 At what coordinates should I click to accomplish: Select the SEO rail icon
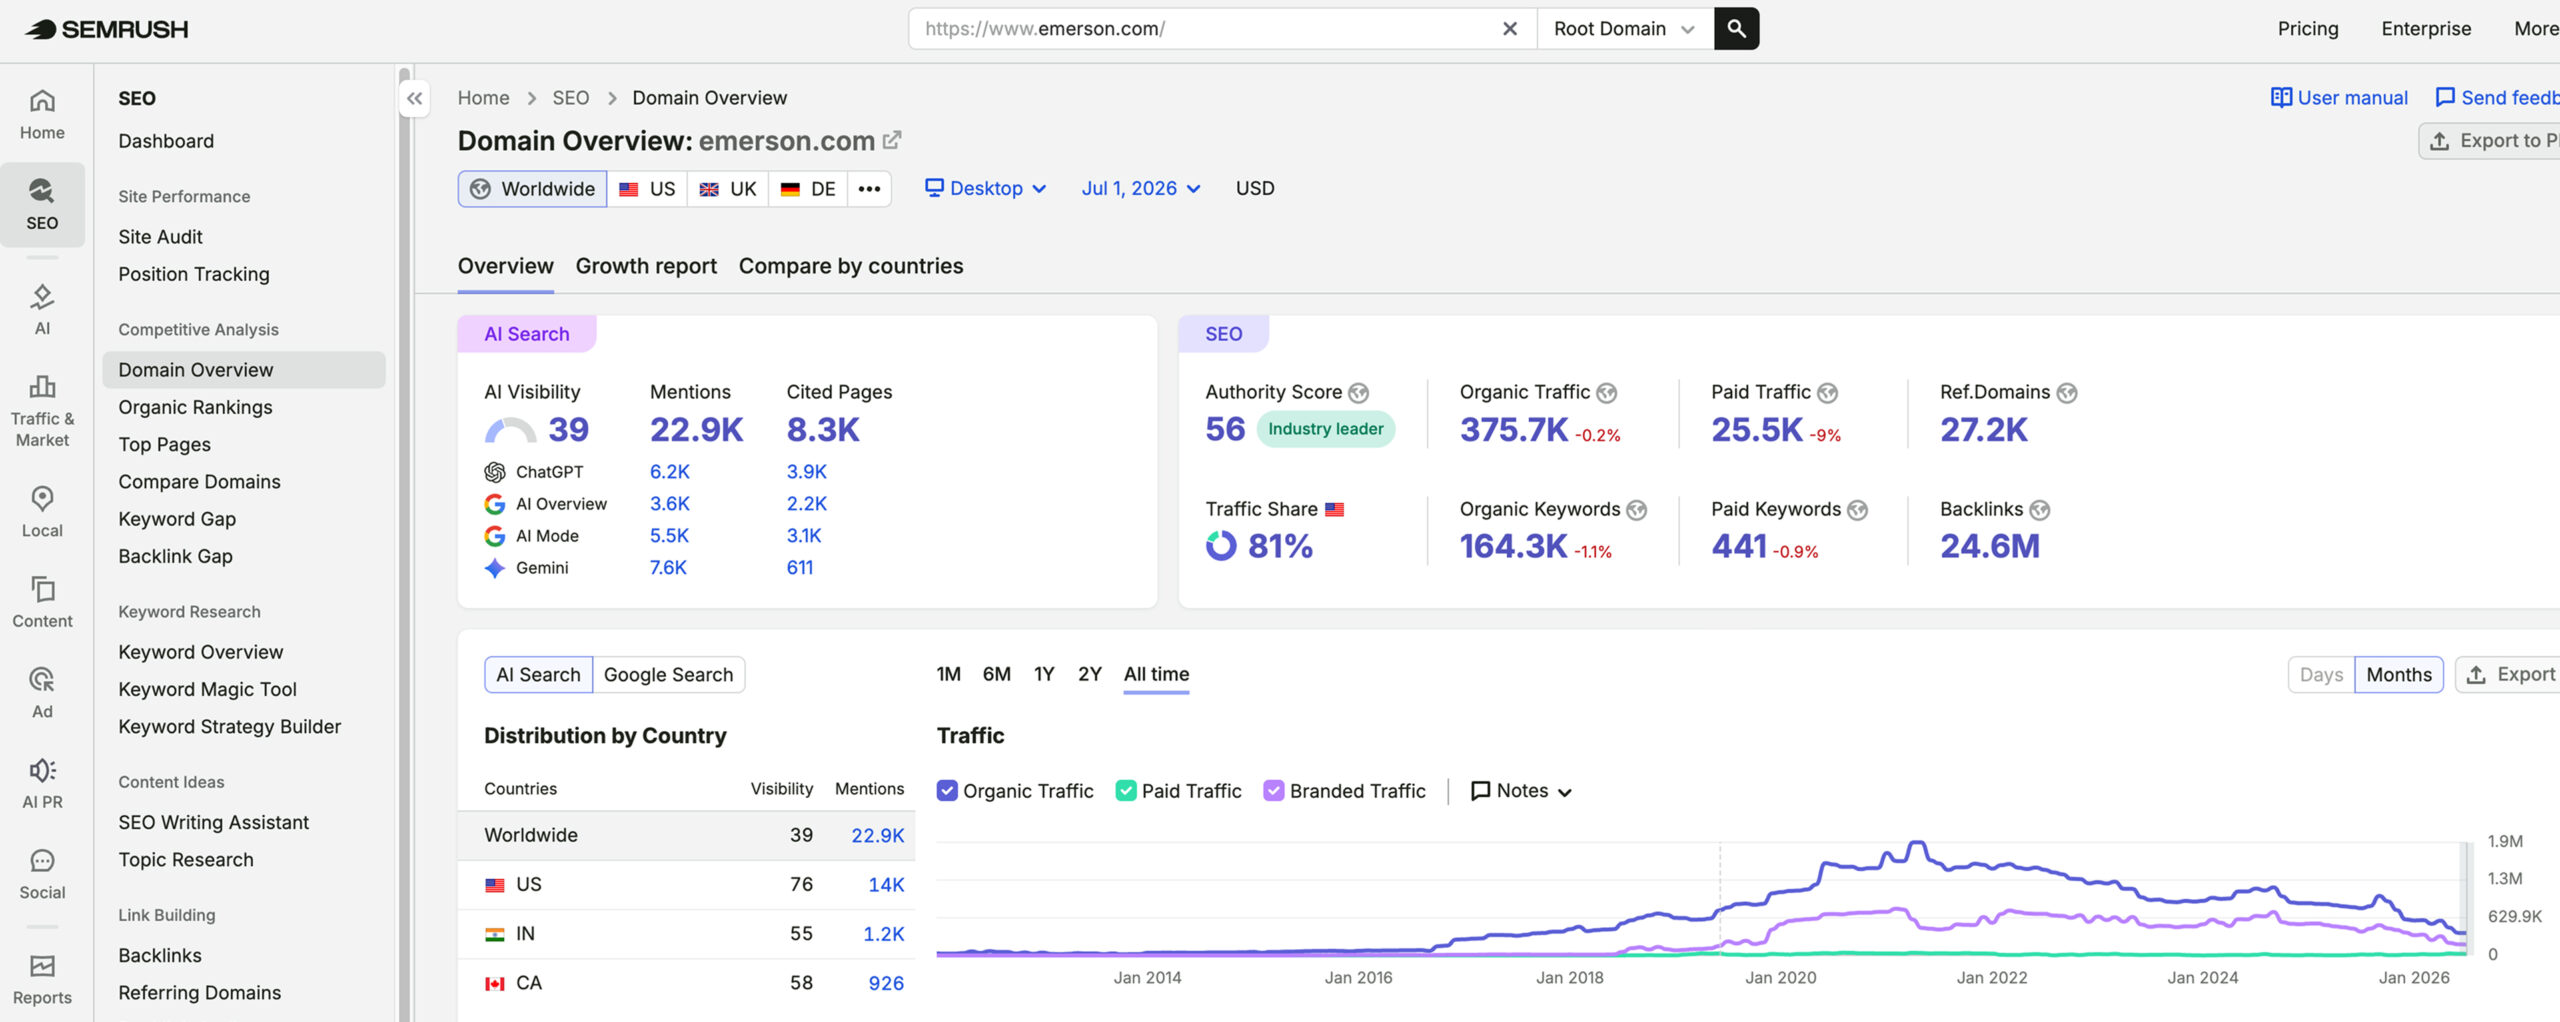pyautogui.click(x=42, y=204)
